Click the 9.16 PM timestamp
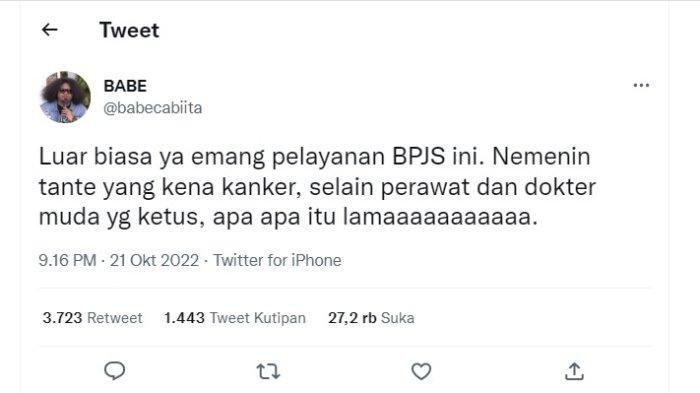The width and height of the screenshot is (700, 393). pyautogui.click(x=67, y=260)
